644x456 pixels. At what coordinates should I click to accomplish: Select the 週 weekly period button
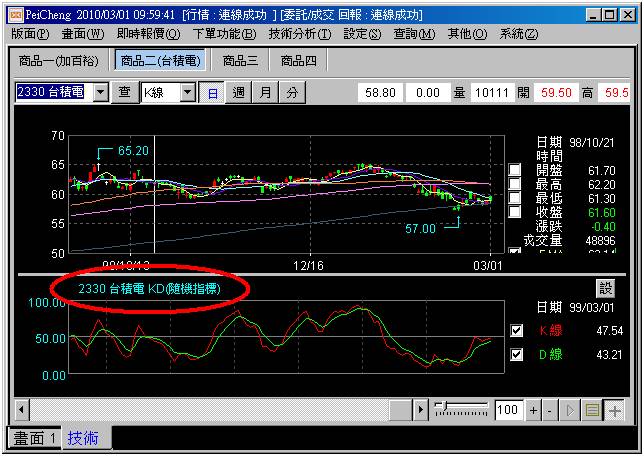(239, 92)
